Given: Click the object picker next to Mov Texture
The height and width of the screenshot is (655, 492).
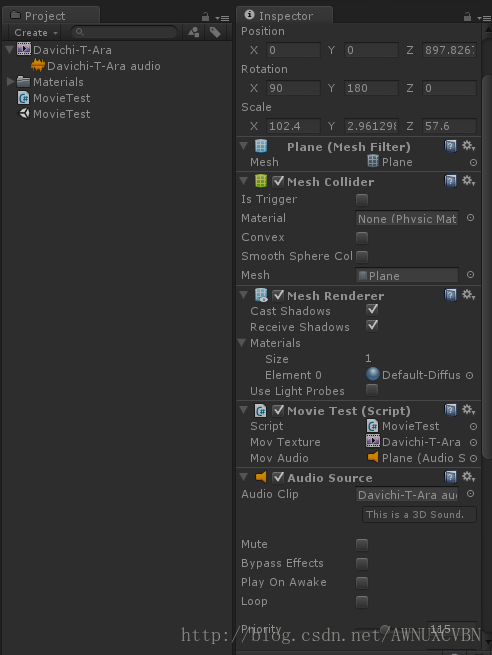Looking at the screenshot, I should (473, 442).
